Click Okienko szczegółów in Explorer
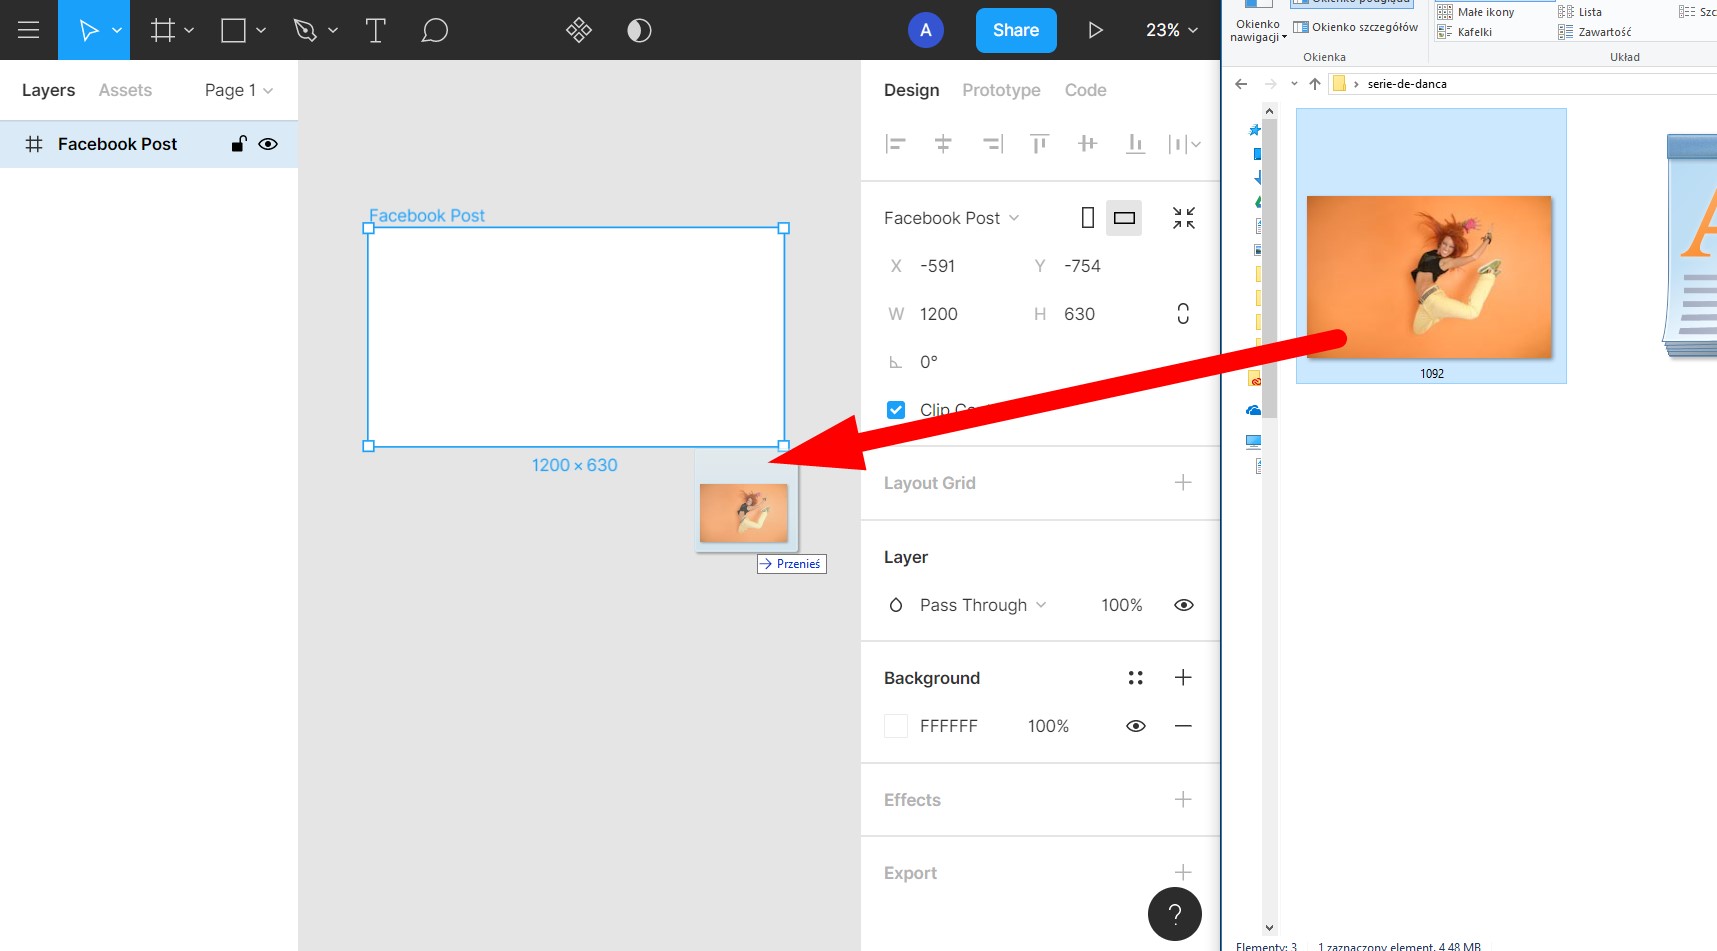The width and height of the screenshot is (1717, 951). tap(1356, 27)
